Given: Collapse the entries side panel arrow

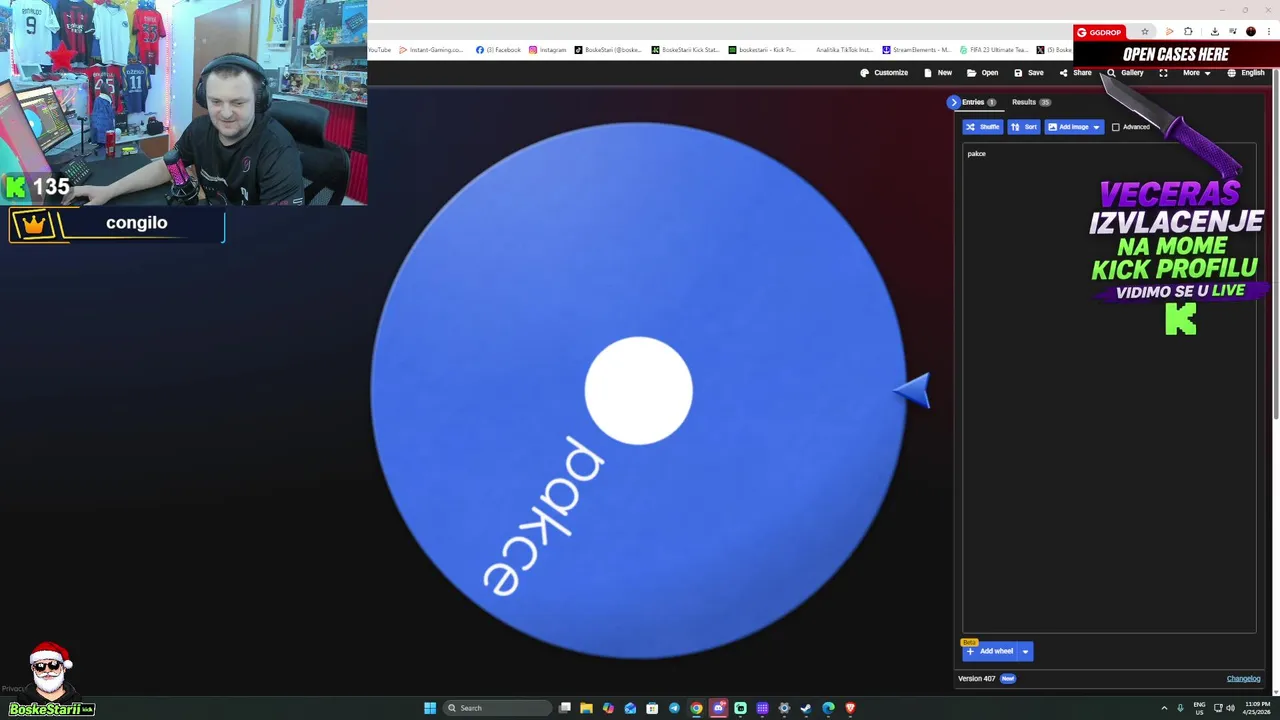Looking at the screenshot, I should [x=954, y=102].
